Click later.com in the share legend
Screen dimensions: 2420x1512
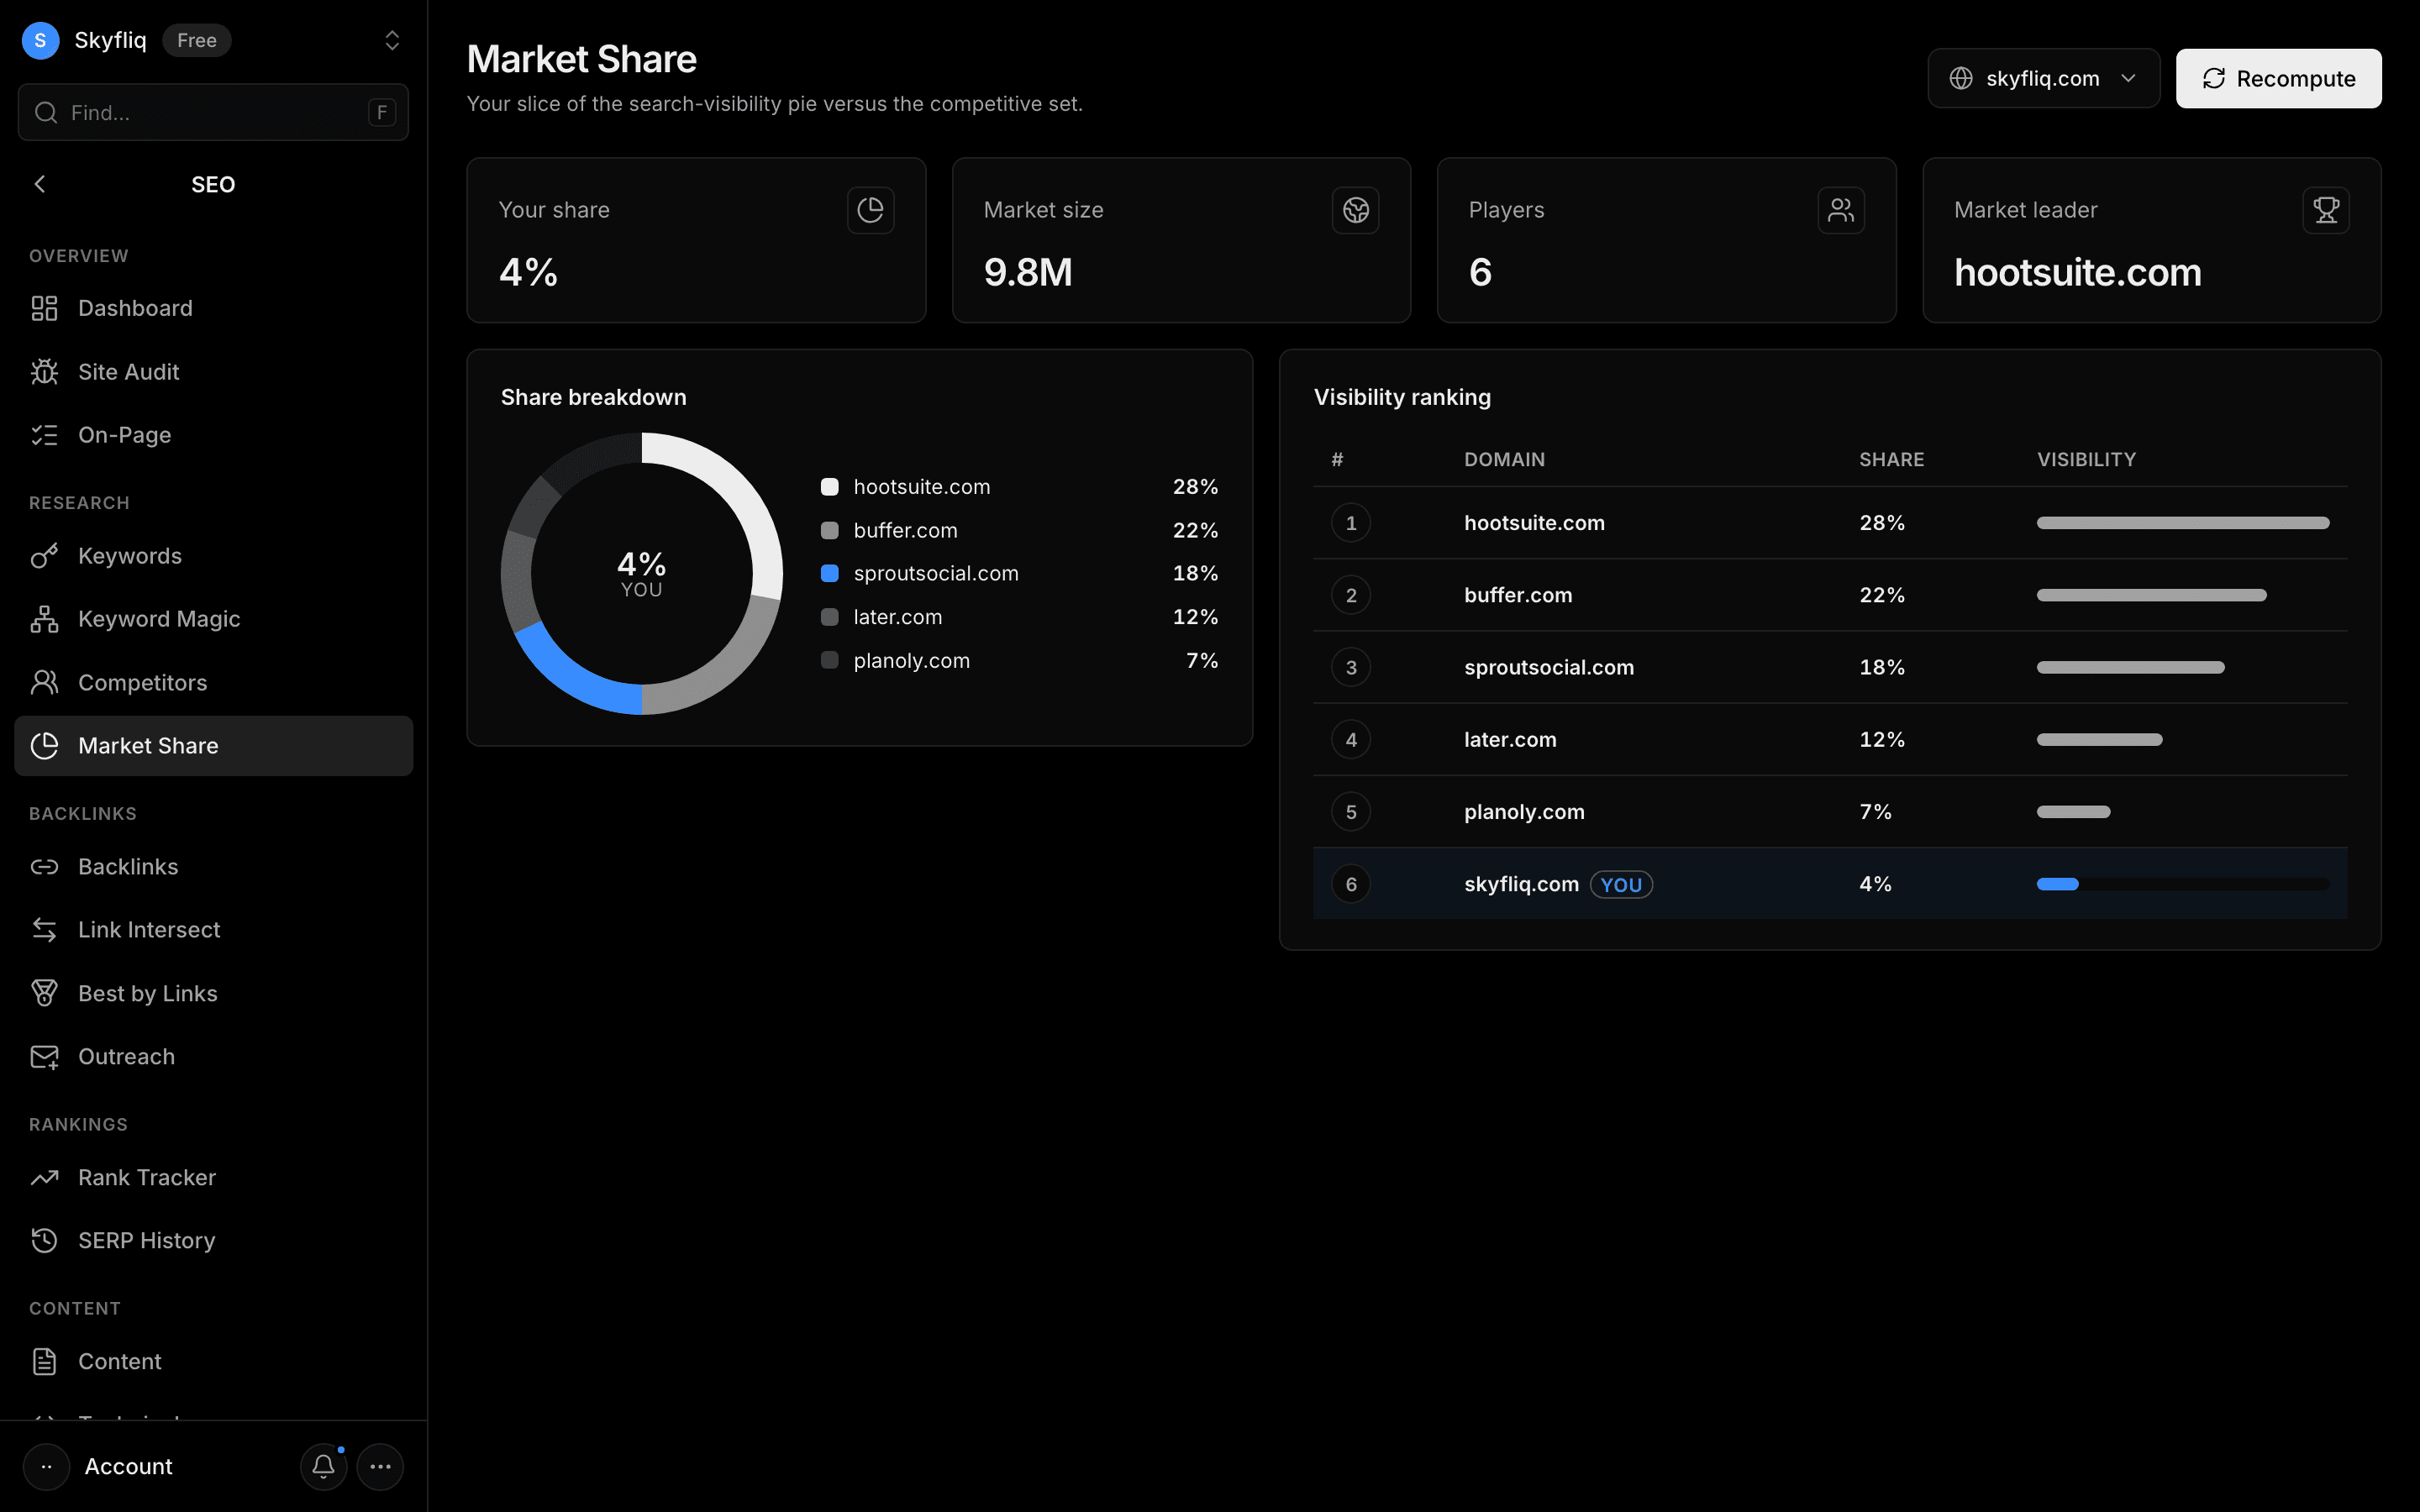(x=897, y=617)
